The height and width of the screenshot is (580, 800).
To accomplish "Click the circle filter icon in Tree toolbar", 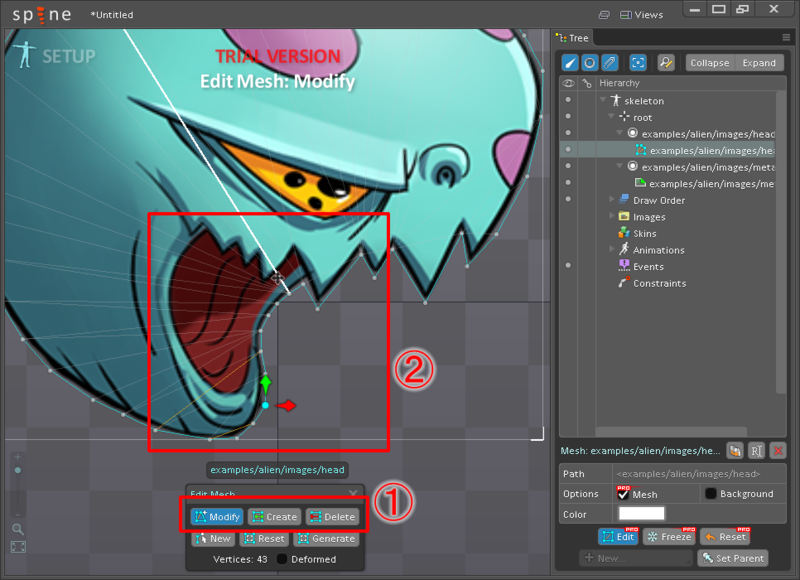I will click(x=589, y=63).
